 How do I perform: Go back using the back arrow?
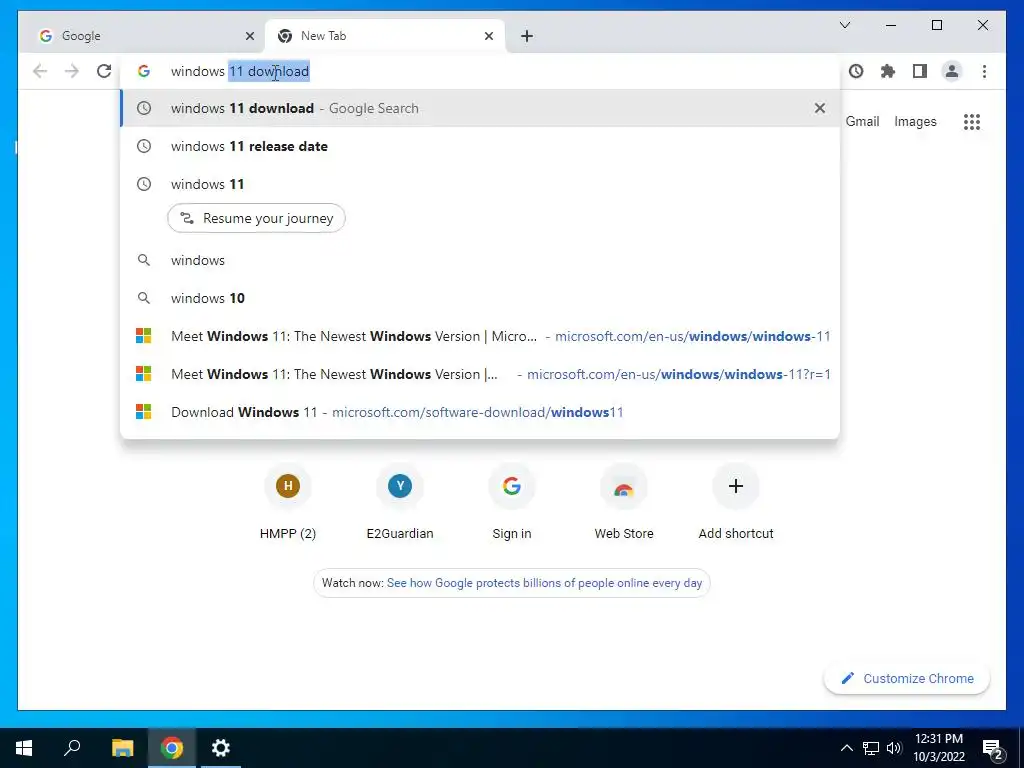[40, 71]
